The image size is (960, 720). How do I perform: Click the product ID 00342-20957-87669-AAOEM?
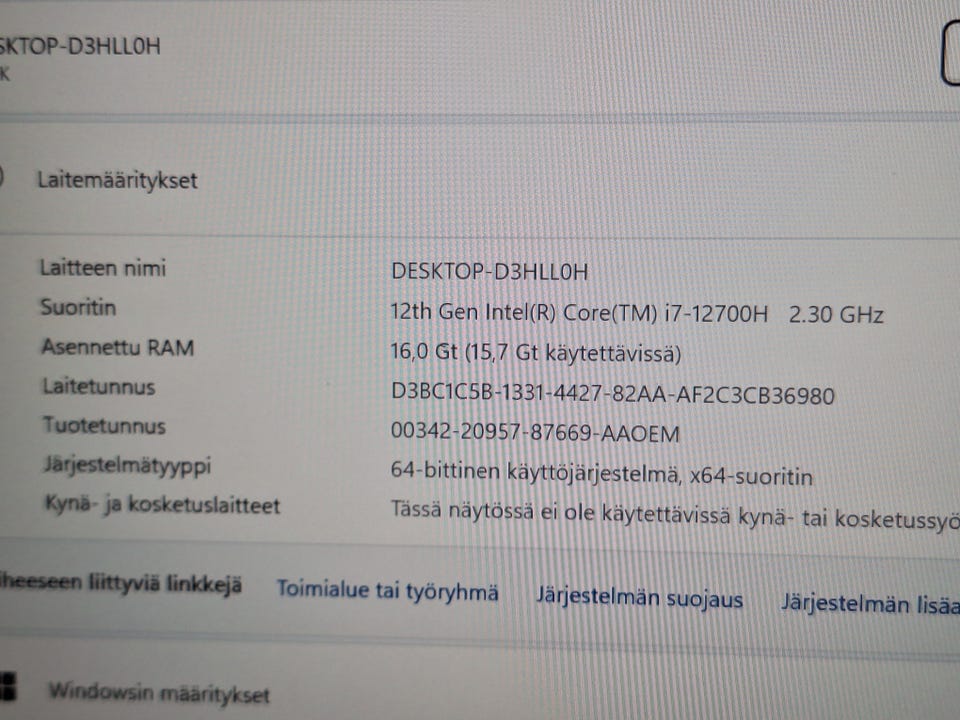coord(535,433)
